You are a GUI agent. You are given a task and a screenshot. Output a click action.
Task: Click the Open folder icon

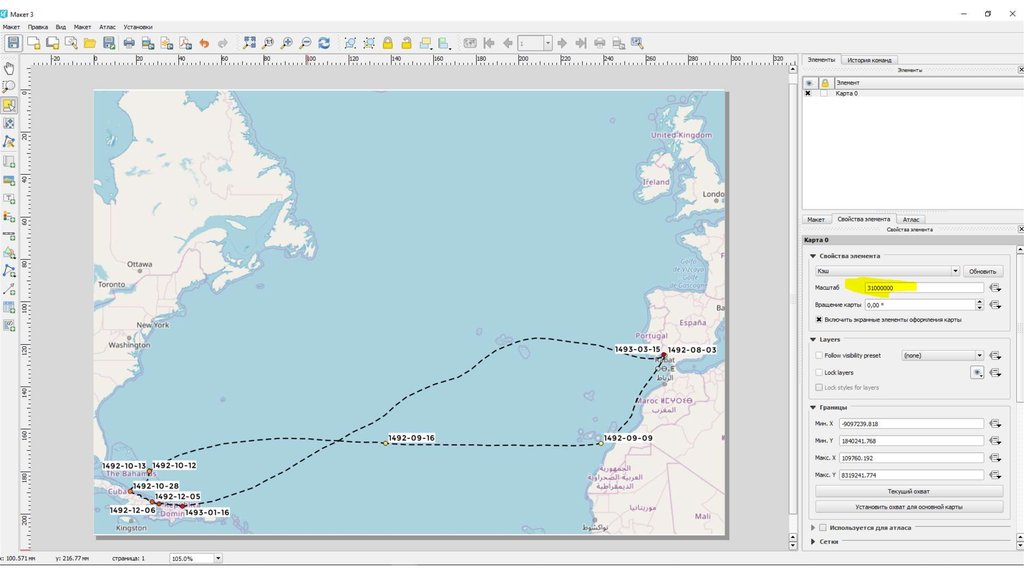pyautogui.click(x=89, y=43)
